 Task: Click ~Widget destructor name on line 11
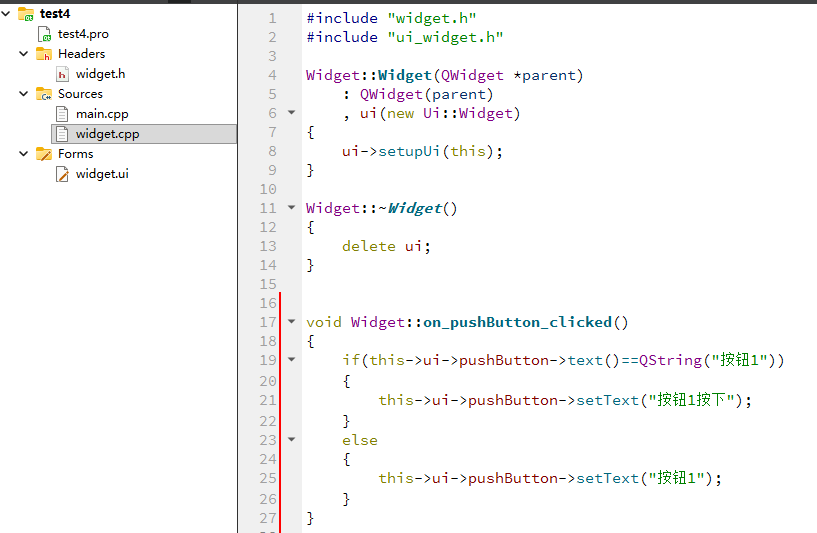410,208
